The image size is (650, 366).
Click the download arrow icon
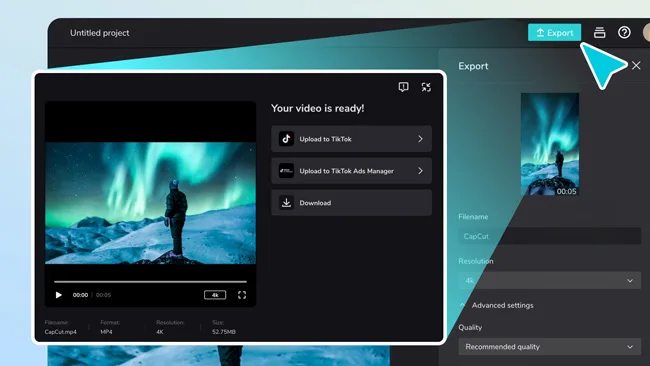point(286,203)
